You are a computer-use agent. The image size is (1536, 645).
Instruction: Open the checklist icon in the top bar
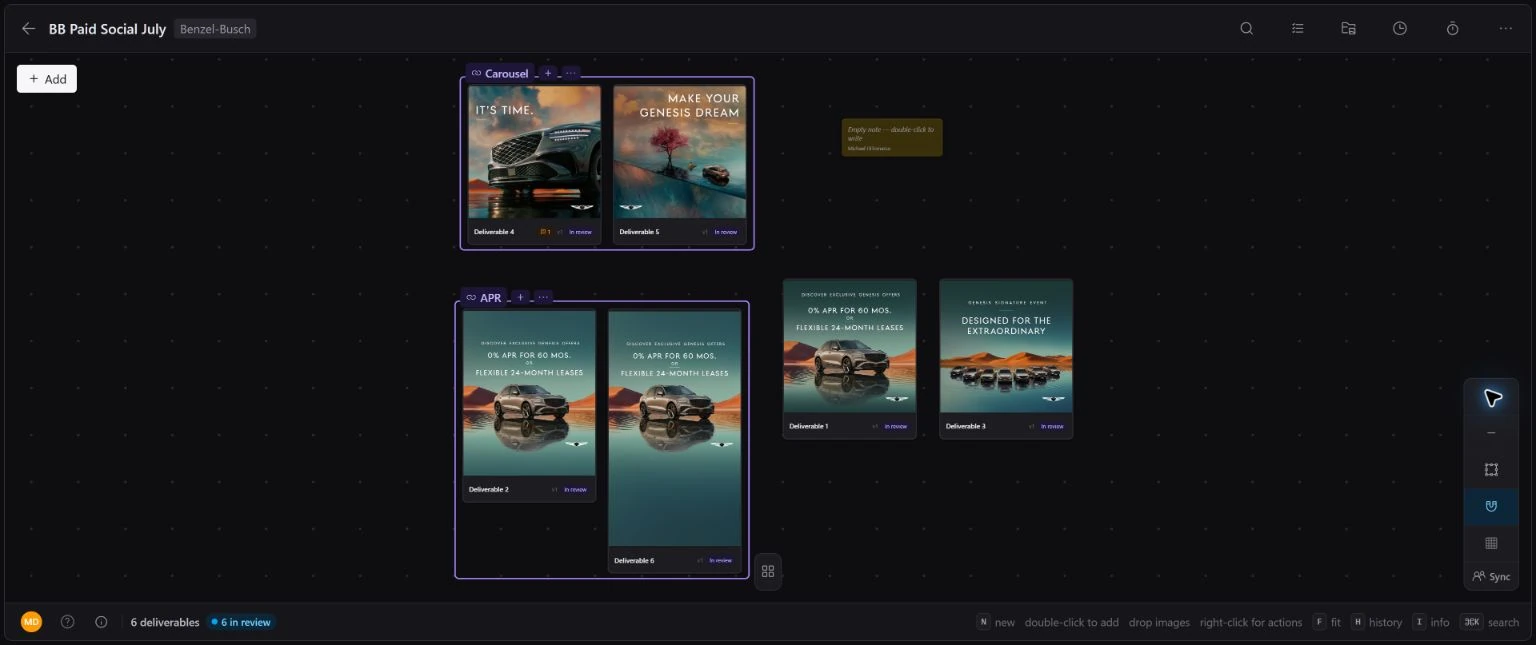coord(1298,29)
